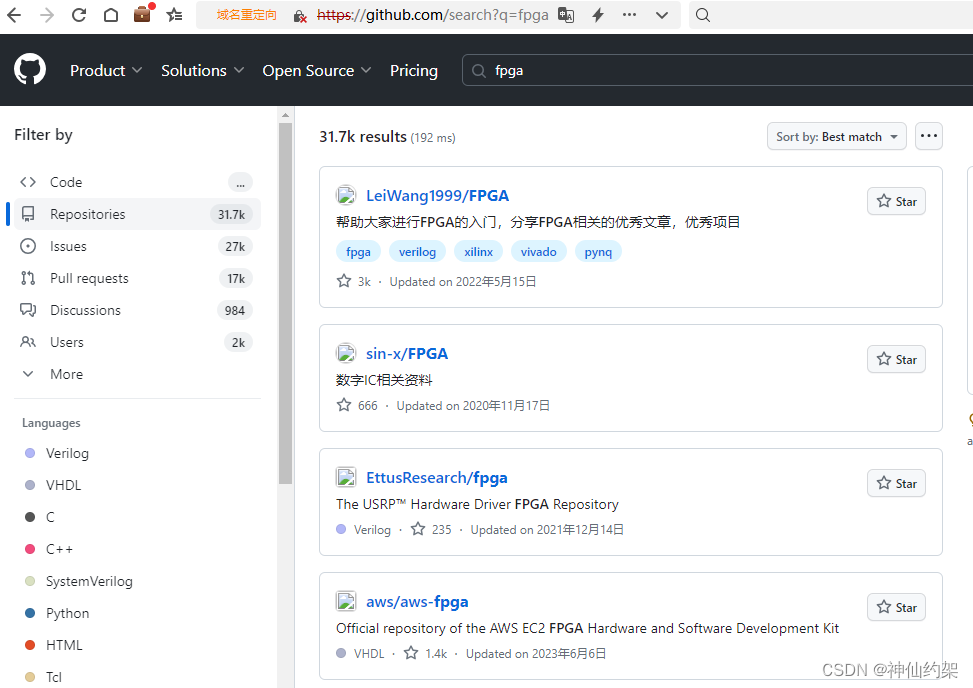Filter by C language

click(x=50, y=517)
